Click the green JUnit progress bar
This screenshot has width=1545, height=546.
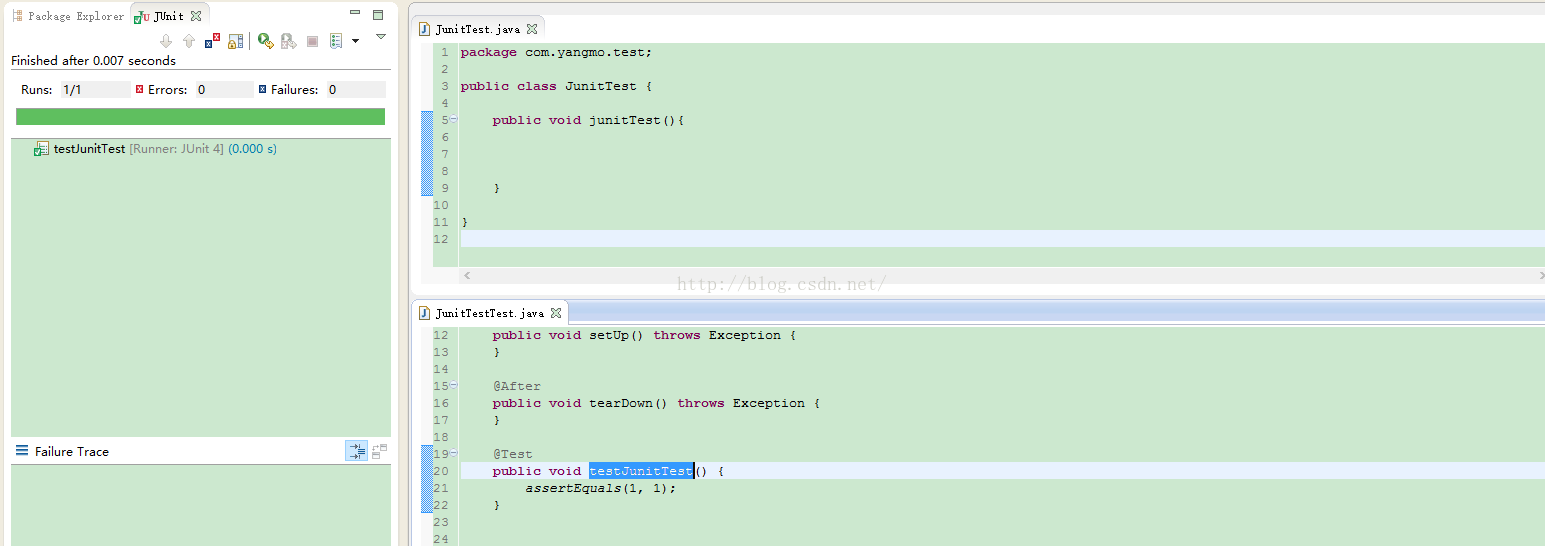coord(200,116)
